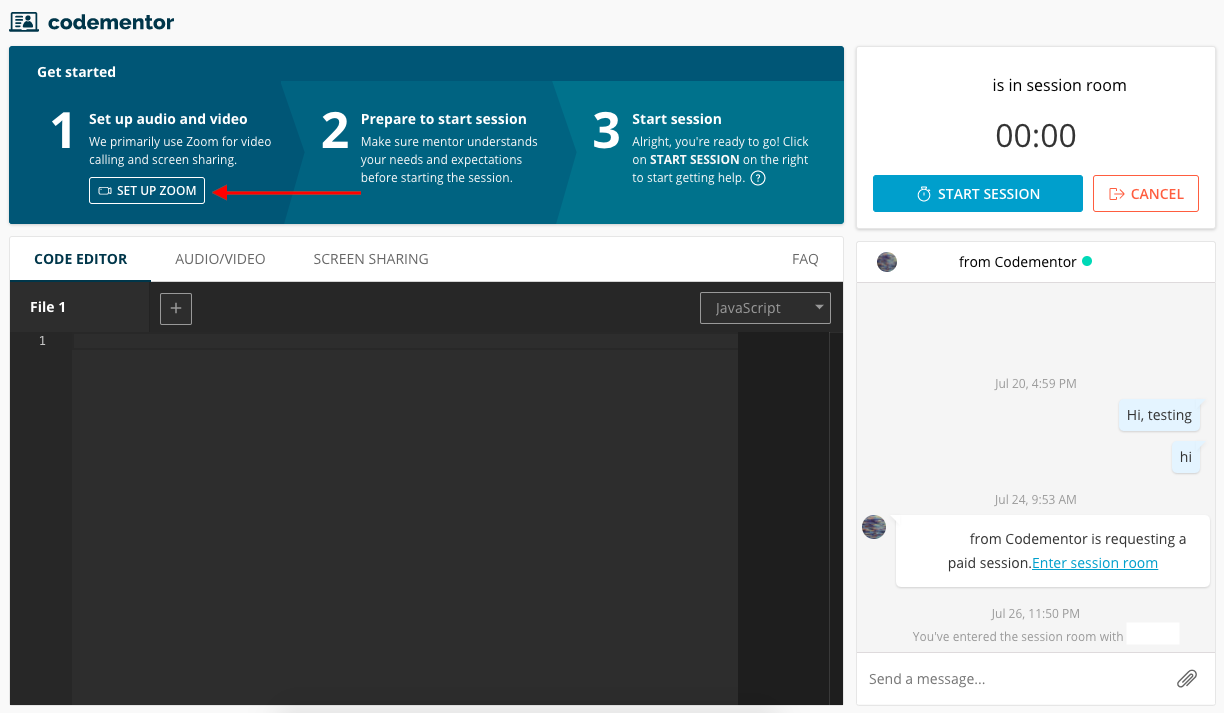Add a new file with plus icon
The height and width of the screenshot is (713, 1224).
tap(176, 309)
